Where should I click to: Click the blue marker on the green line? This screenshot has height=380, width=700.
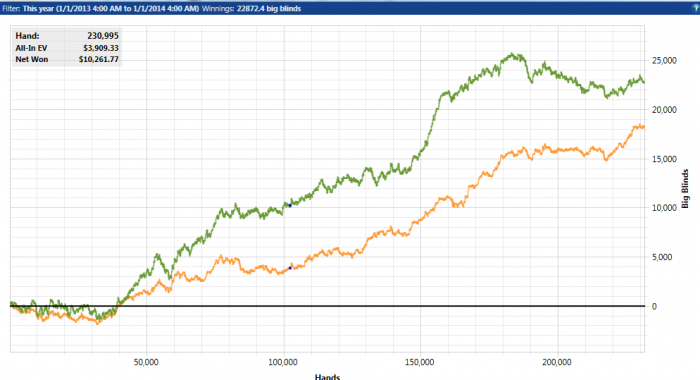pos(290,205)
